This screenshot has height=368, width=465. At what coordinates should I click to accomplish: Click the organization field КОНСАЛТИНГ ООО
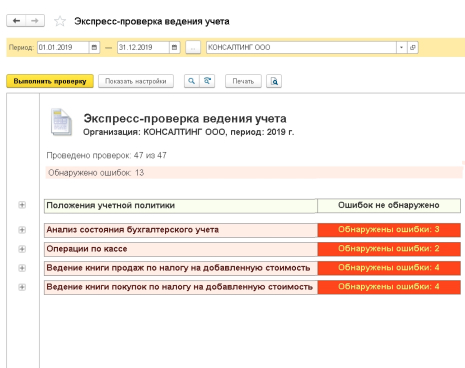301,47
